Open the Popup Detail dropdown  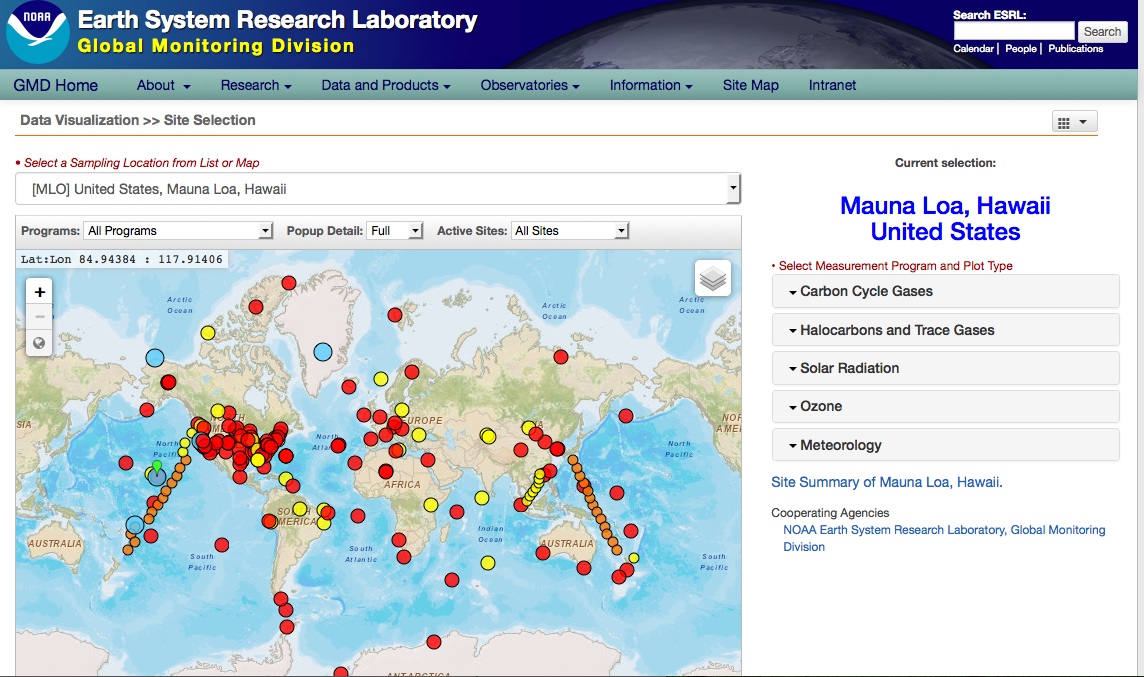[395, 230]
